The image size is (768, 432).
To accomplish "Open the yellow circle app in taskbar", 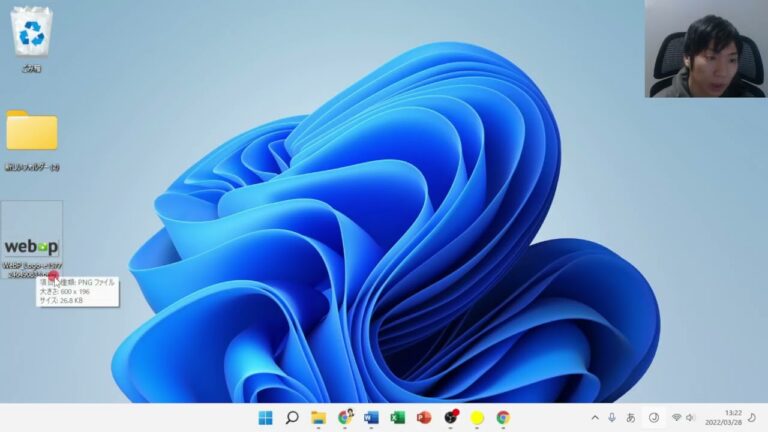I will (477, 418).
